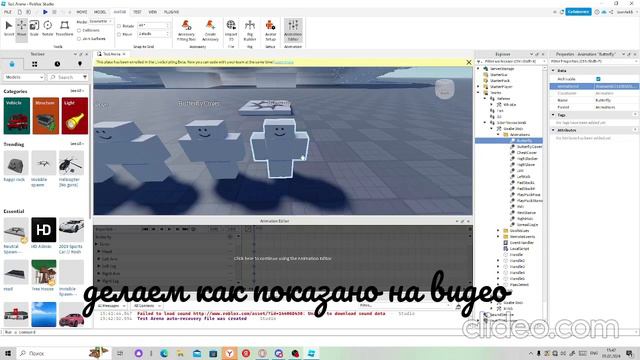Switch to the VIEW ribbon tab
The height and width of the screenshot is (360, 640).
pos(153,12)
